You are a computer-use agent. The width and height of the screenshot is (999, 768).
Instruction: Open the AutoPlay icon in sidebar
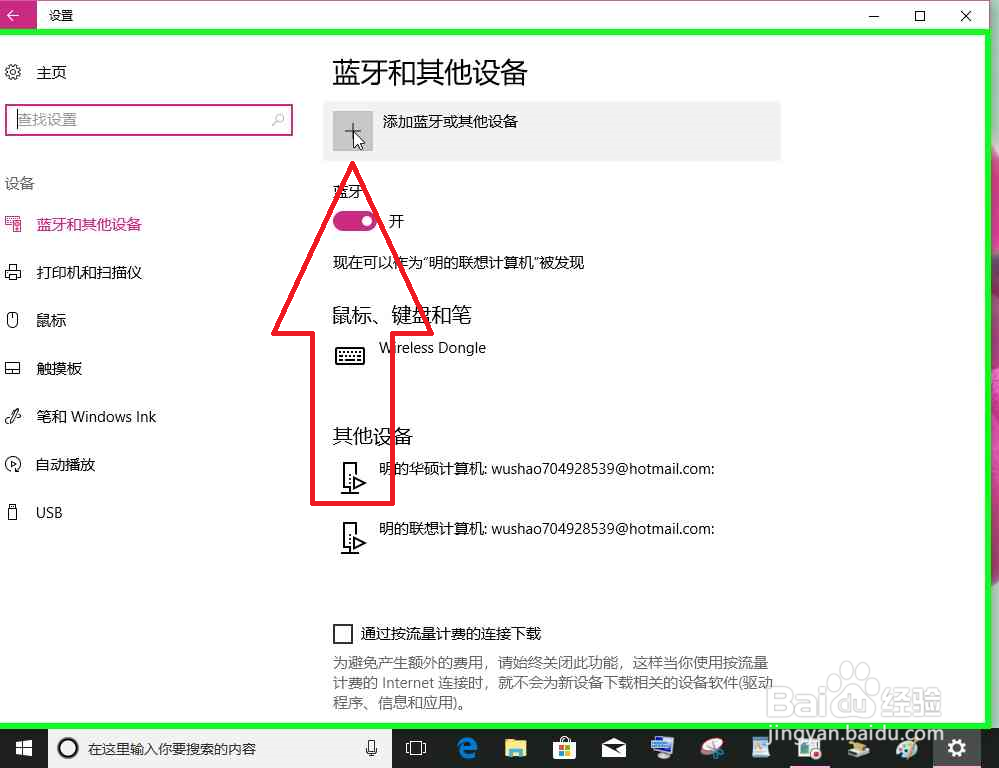click(x=13, y=465)
